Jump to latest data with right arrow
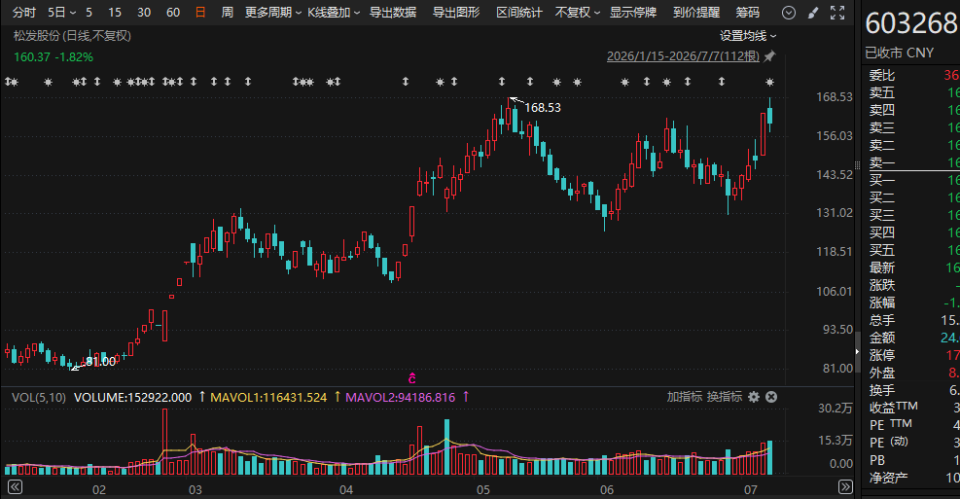Viewport: 960px width, 499px height. (845, 487)
